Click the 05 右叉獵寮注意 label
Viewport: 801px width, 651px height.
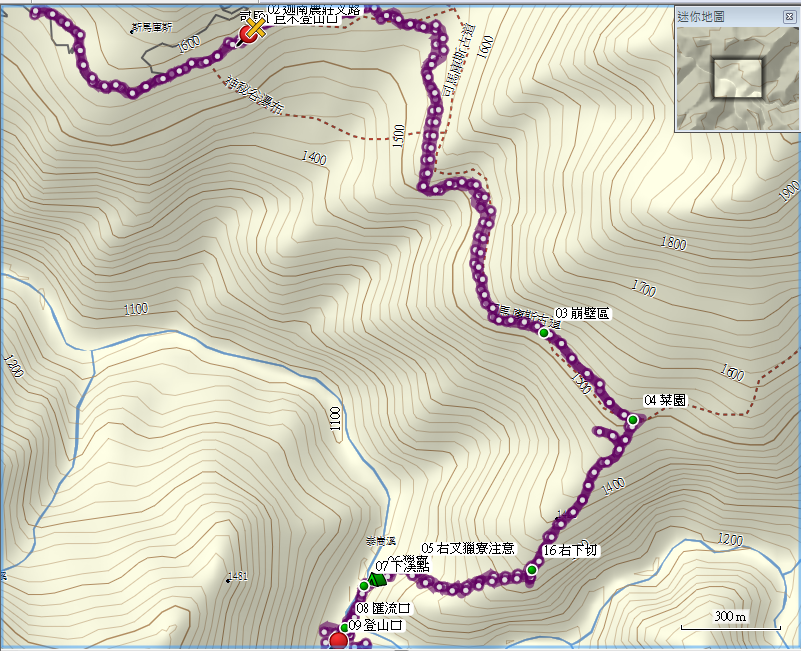coord(467,548)
